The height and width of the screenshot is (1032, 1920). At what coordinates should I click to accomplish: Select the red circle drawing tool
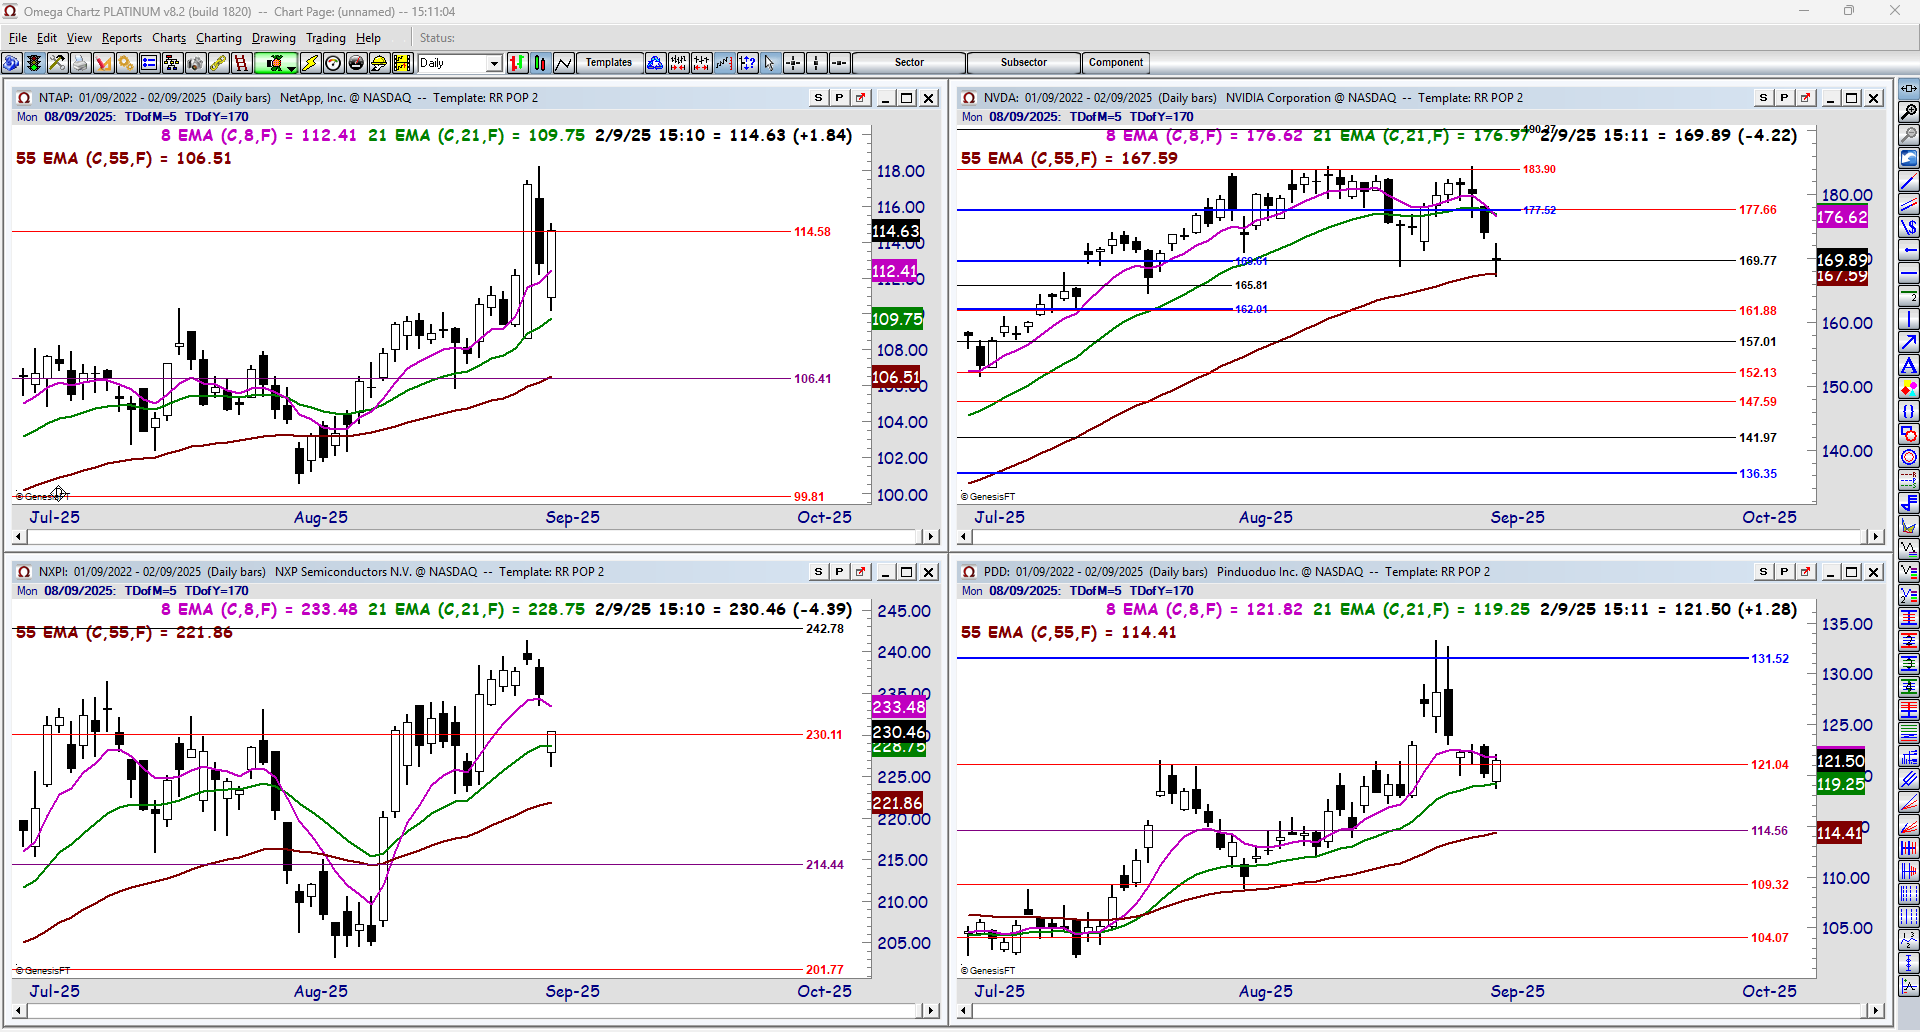coord(1909,457)
